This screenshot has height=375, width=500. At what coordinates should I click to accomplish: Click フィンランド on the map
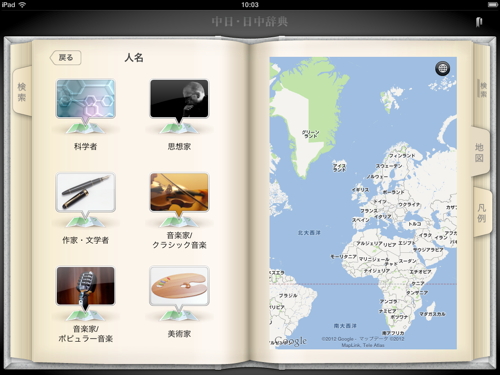402,155
